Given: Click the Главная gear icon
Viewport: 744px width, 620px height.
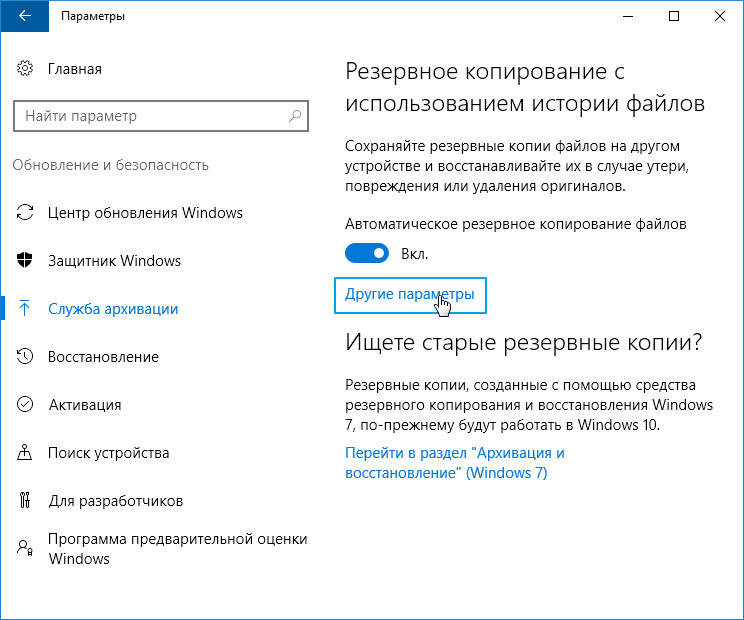Looking at the screenshot, I should click(x=25, y=69).
